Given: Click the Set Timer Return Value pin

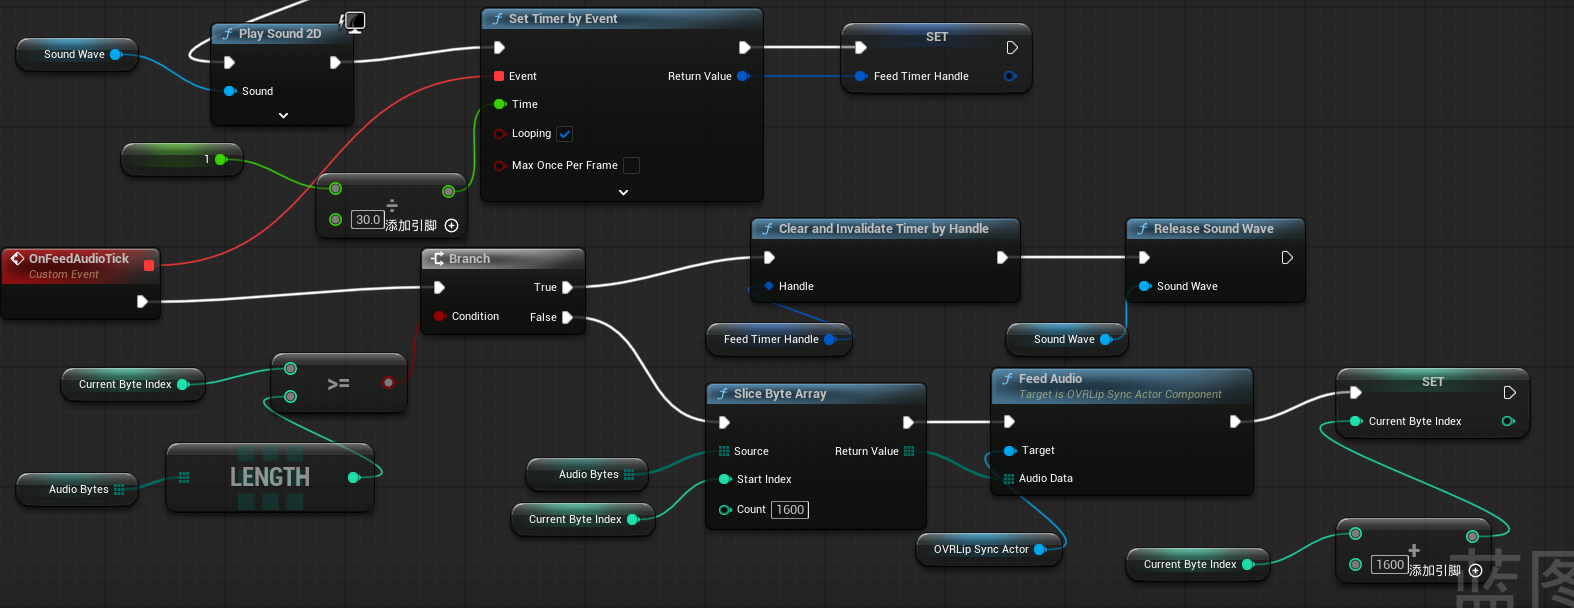Looking at the screenshot, I should [743, 76].
